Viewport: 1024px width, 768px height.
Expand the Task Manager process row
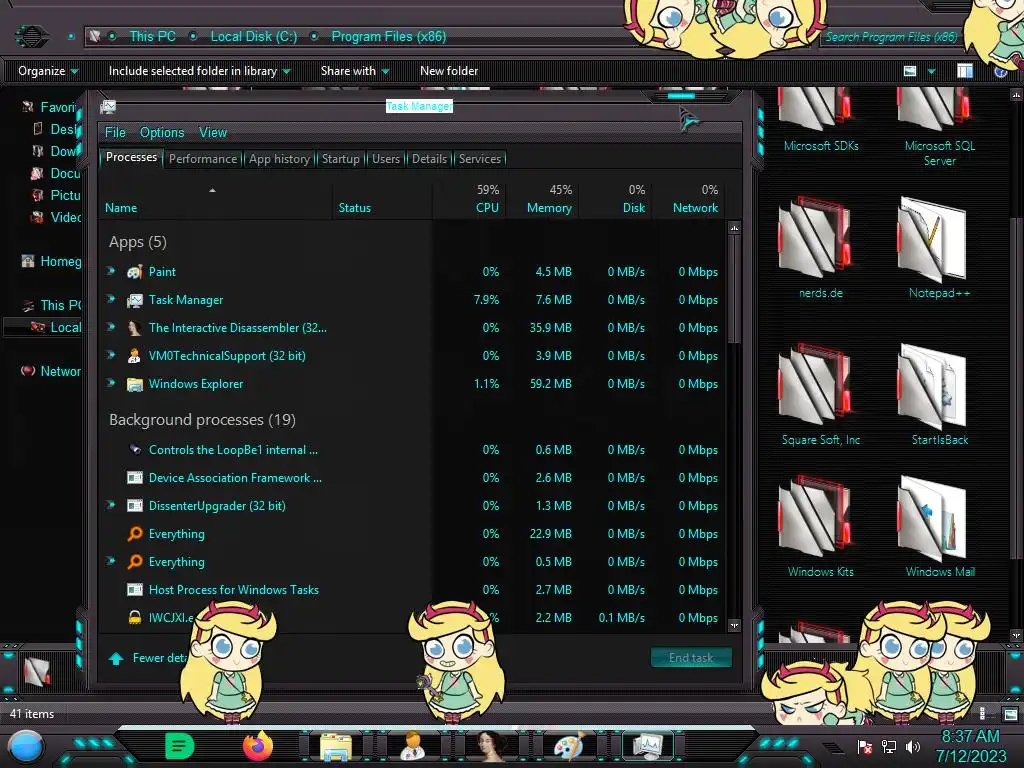111,298
